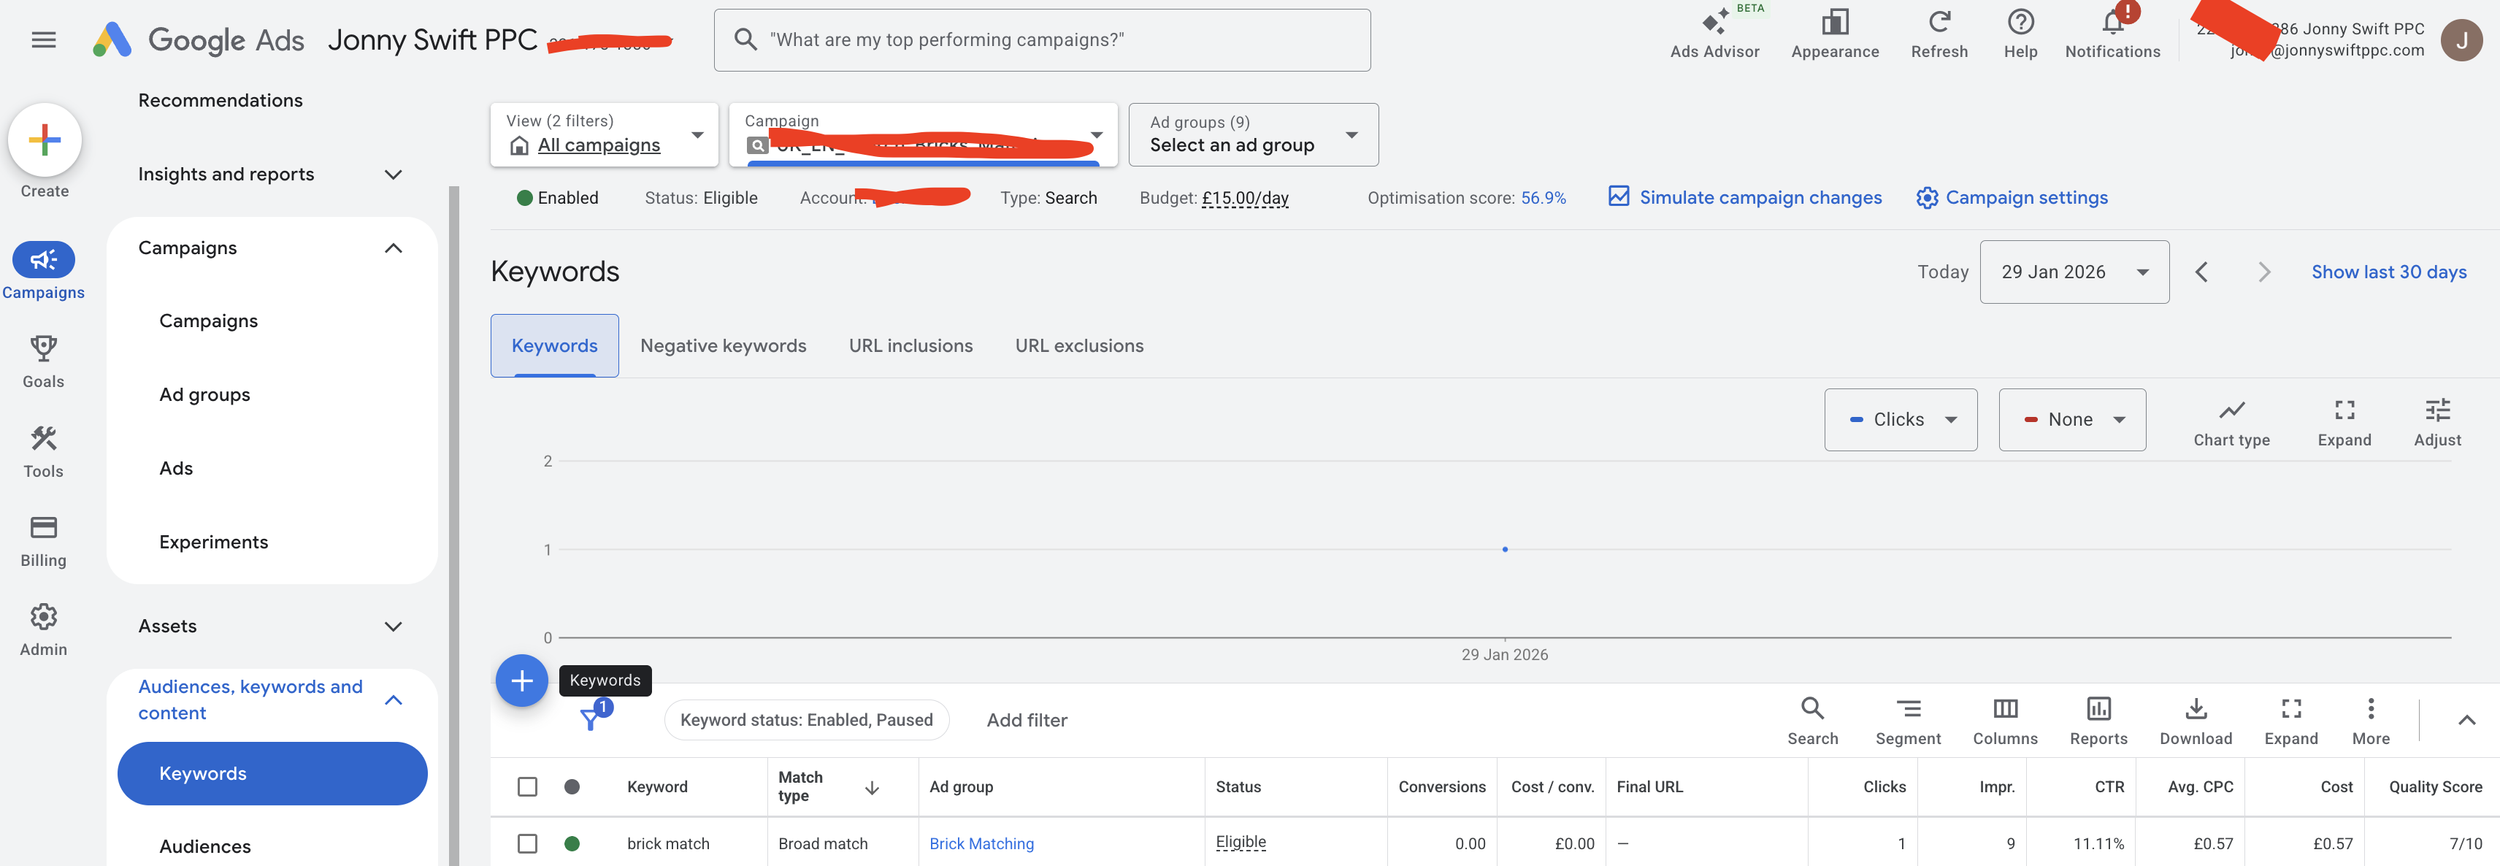Viewport: 2500px width, 866px height.
Task: Click the £15.00/day budget
Action: [x=1245, y=198]
